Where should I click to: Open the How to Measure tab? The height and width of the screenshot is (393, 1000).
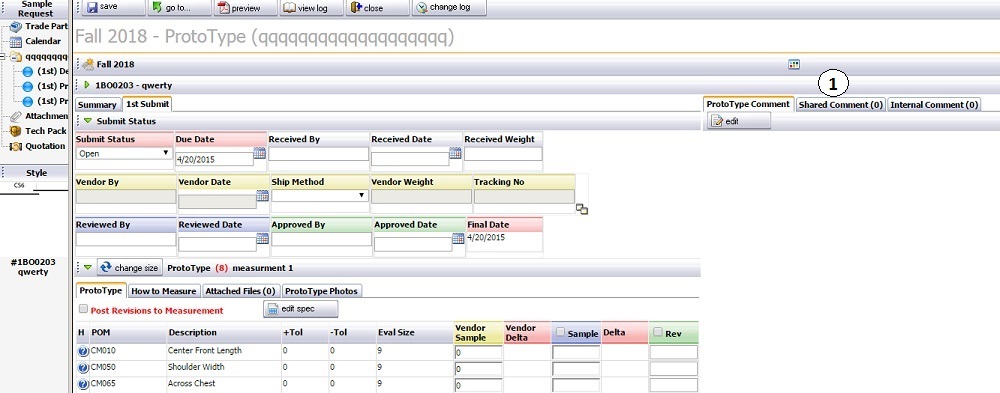tap(163, 291)
